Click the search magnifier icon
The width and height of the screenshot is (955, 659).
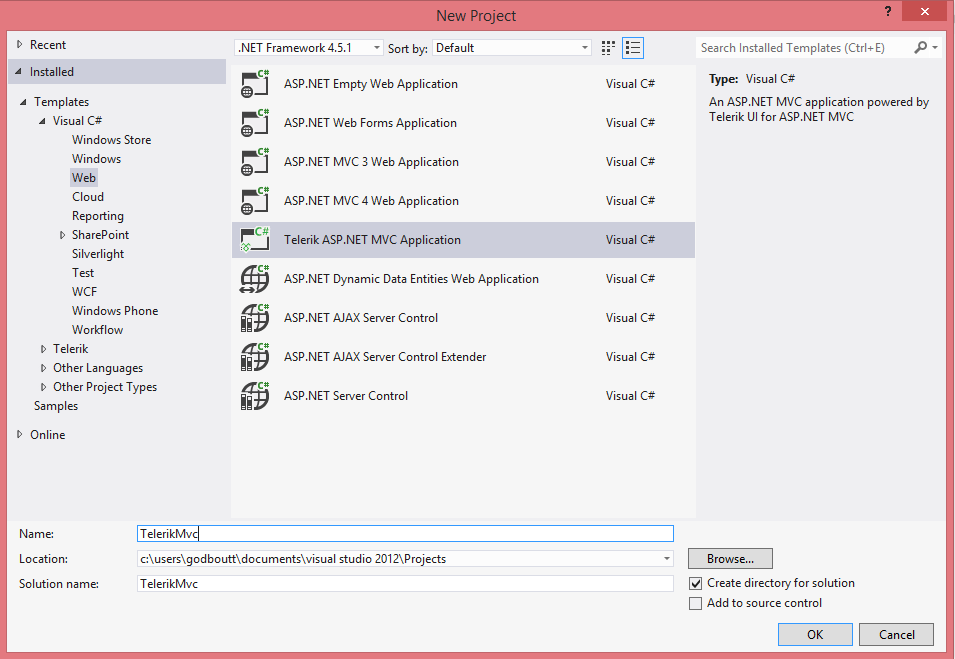pyautogui.click(x=921, y=48)
